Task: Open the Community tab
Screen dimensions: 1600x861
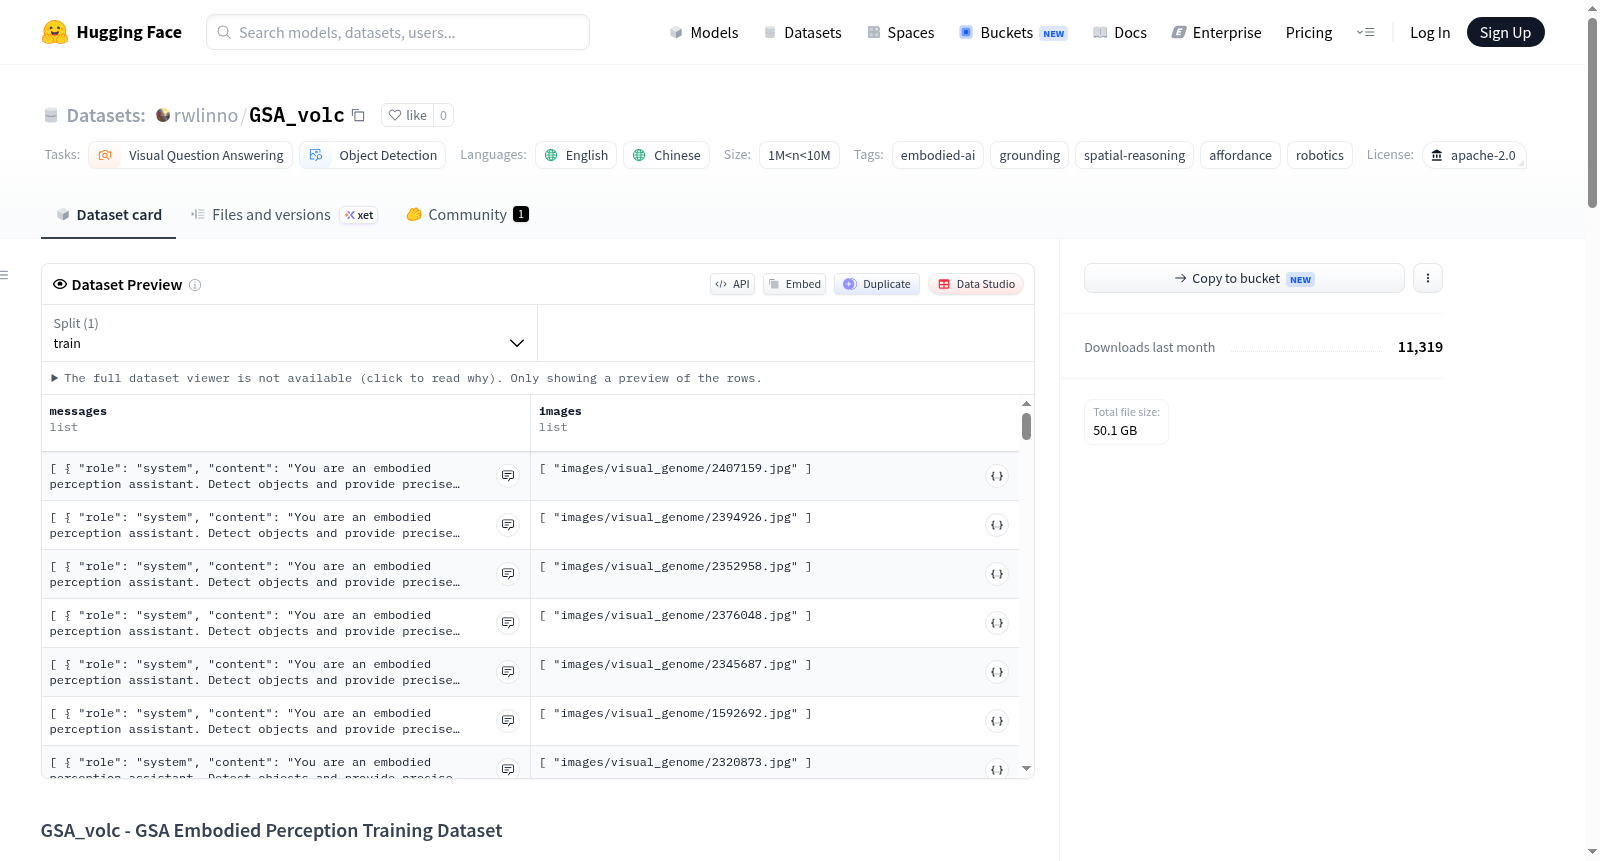Action: (x=467, y=214)
